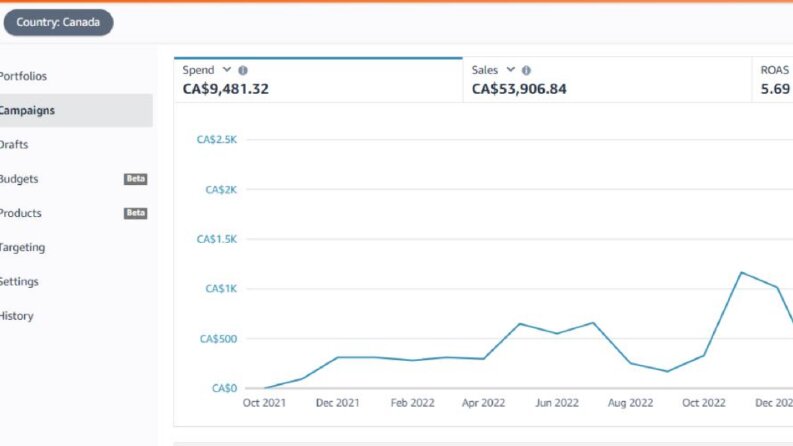
Task: Click the CA$0 axis label
Action: click(224, 388)
